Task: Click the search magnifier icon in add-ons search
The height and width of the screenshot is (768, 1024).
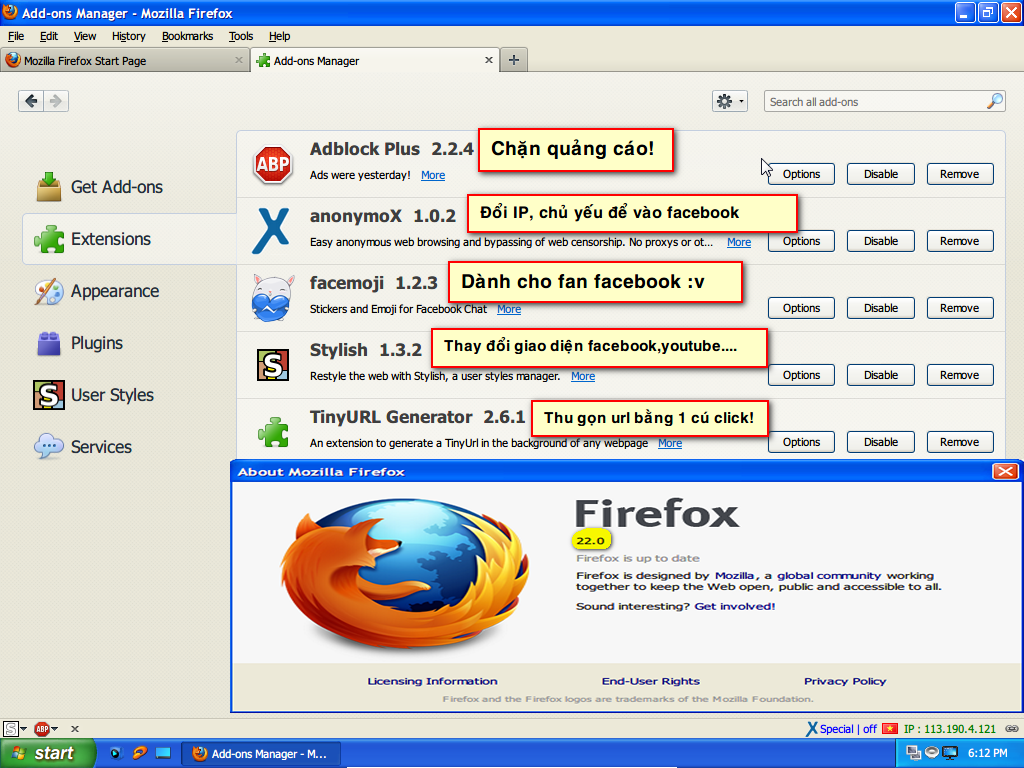Action: pos(995,101)
